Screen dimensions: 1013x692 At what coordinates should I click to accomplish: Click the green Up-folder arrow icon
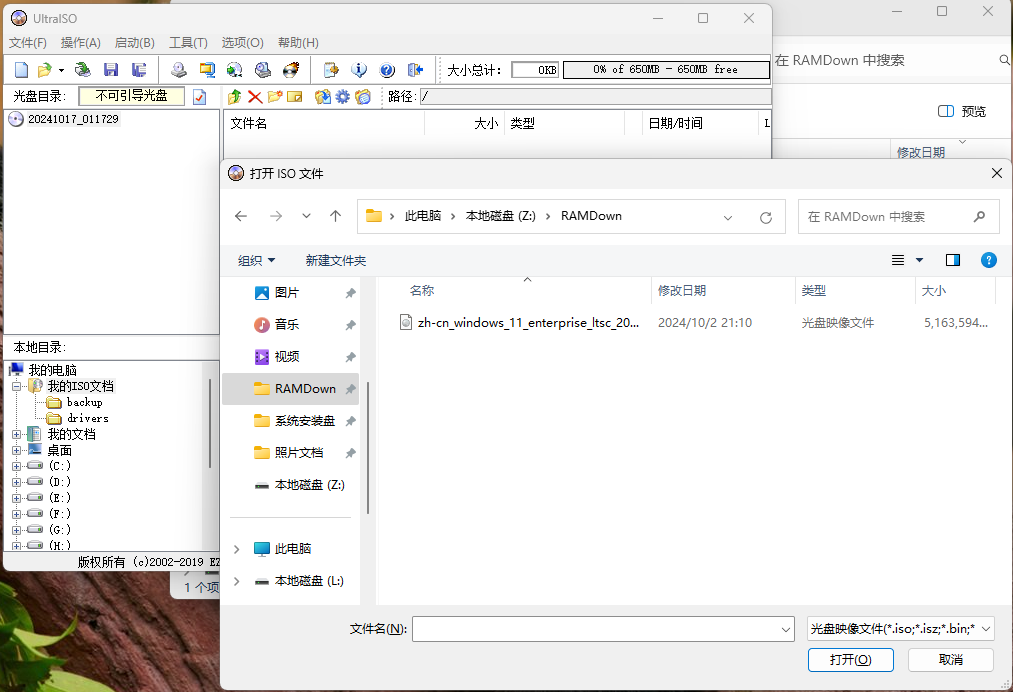(x=235, y=97)
